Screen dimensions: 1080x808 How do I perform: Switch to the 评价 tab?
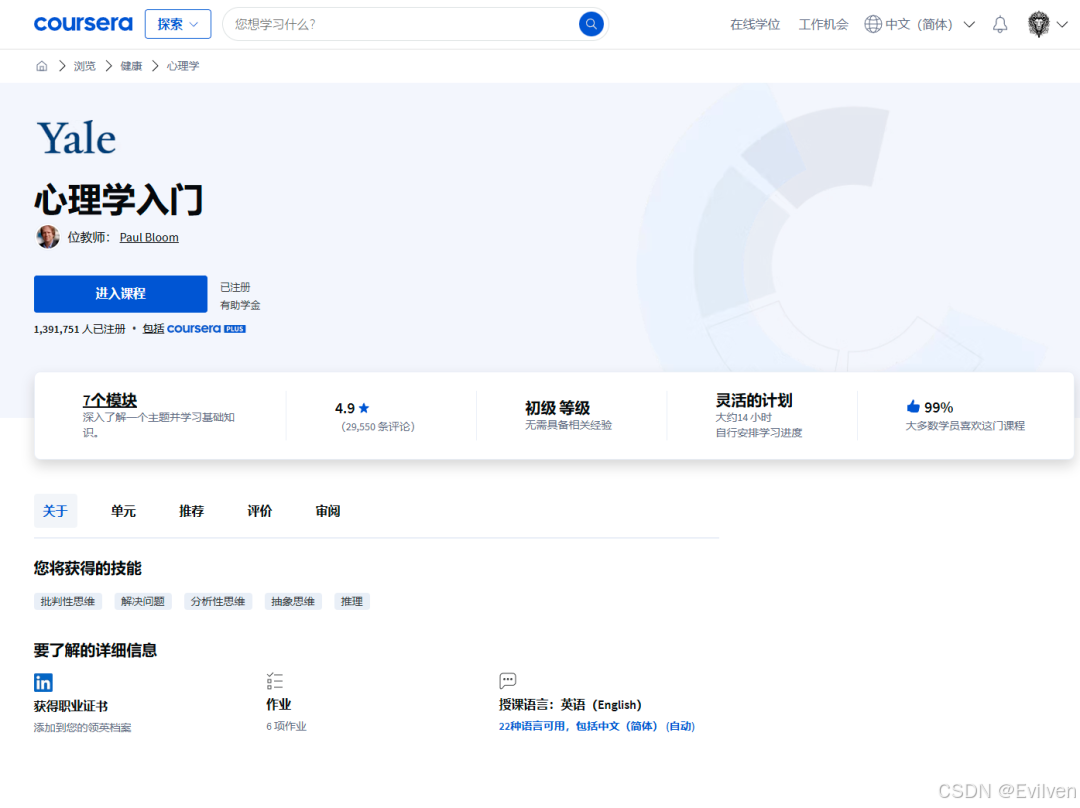[x=260, y=511]
